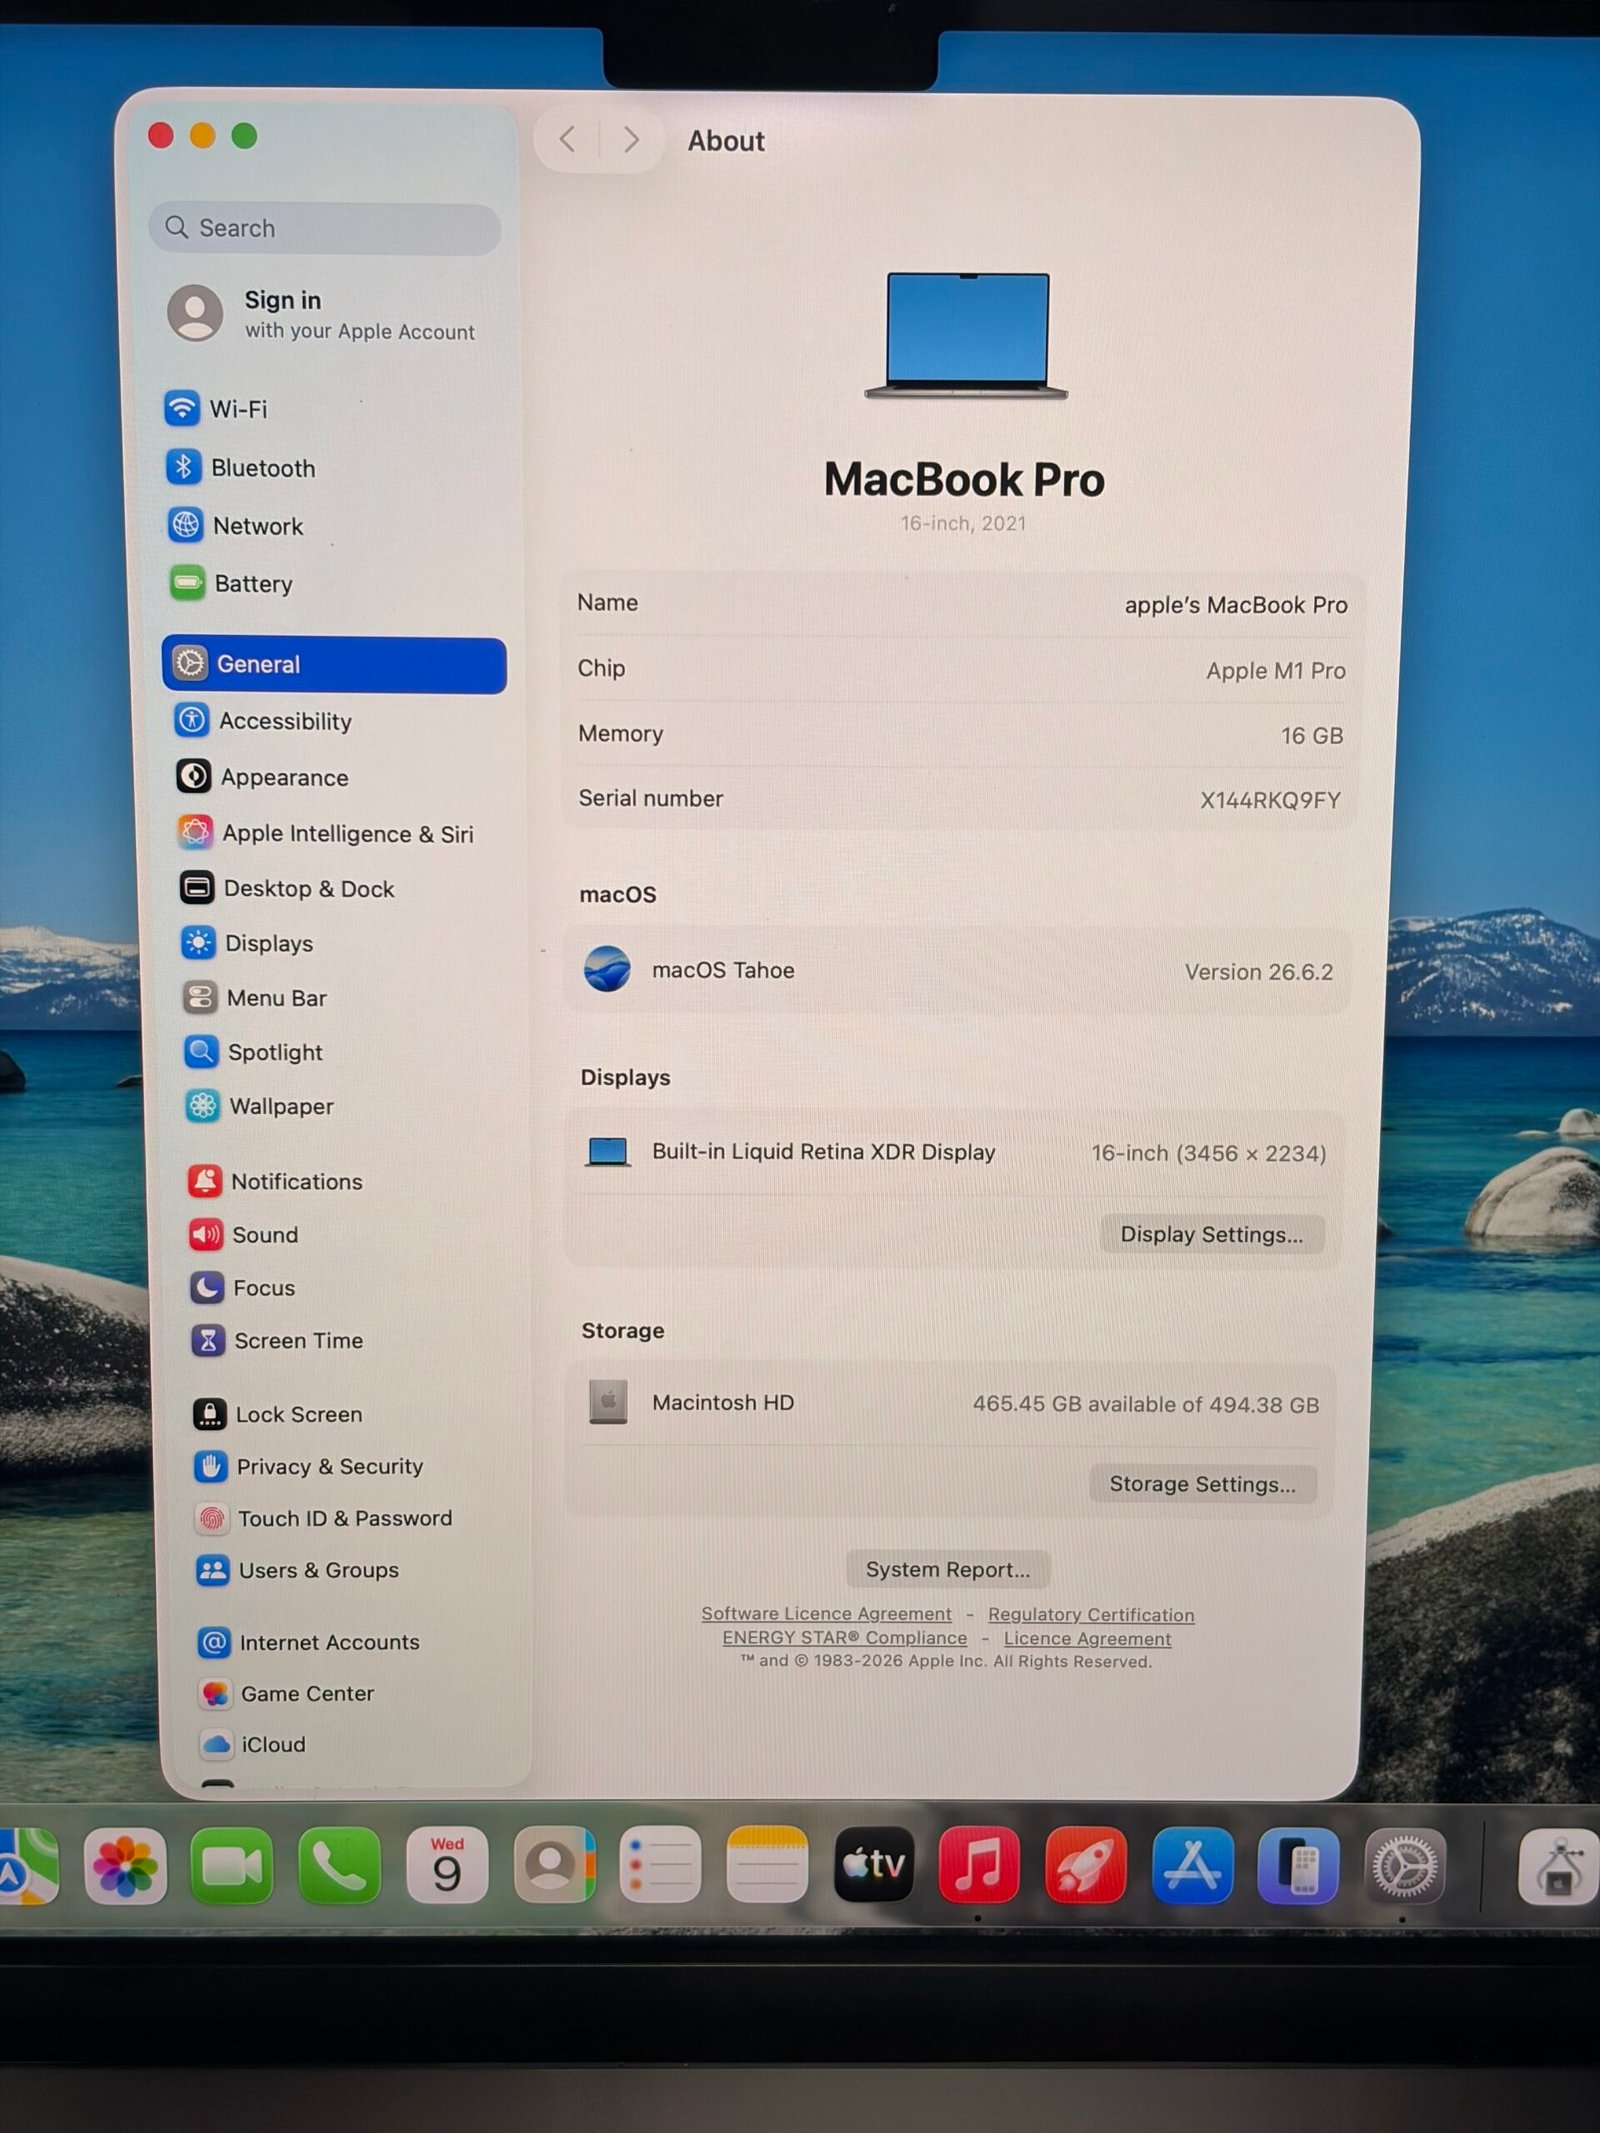Click Version 26.6.2 text

(x=1259, y=972)
